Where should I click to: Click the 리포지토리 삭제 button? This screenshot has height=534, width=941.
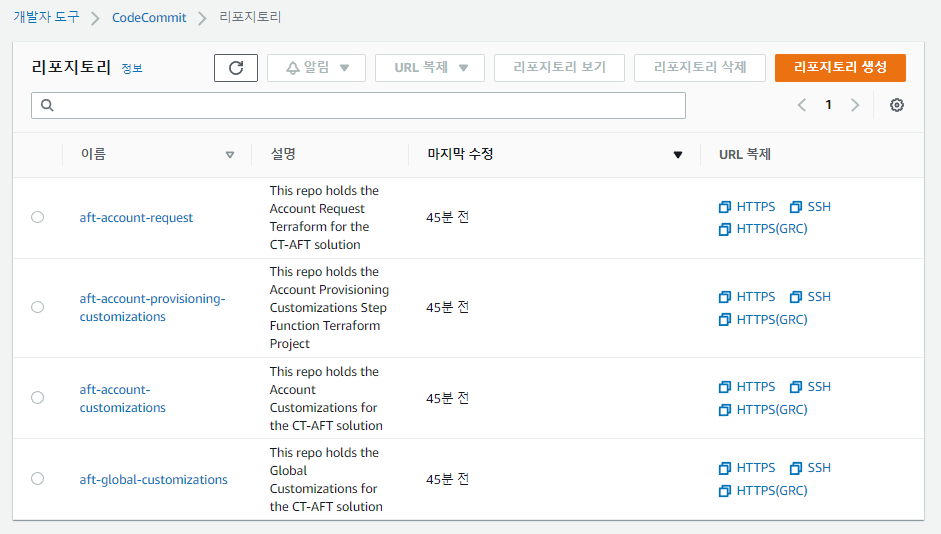pyautogui.click(x=700, y=68)
